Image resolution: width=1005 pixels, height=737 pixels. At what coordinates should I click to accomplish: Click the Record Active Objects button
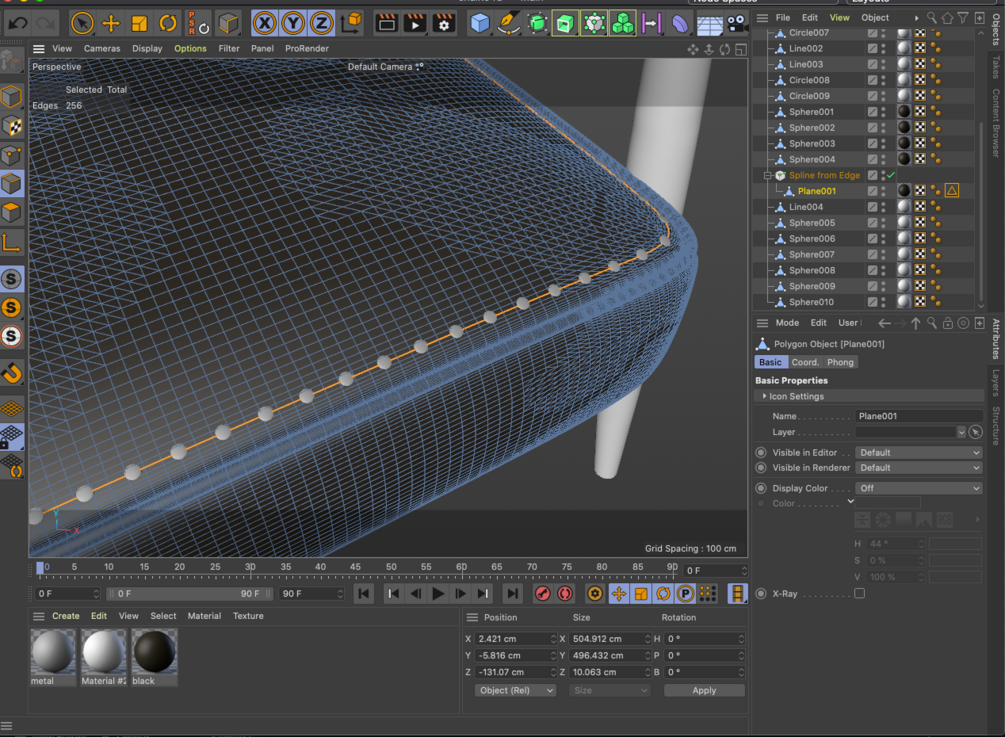pyautogui.click(x=542, y=594)
